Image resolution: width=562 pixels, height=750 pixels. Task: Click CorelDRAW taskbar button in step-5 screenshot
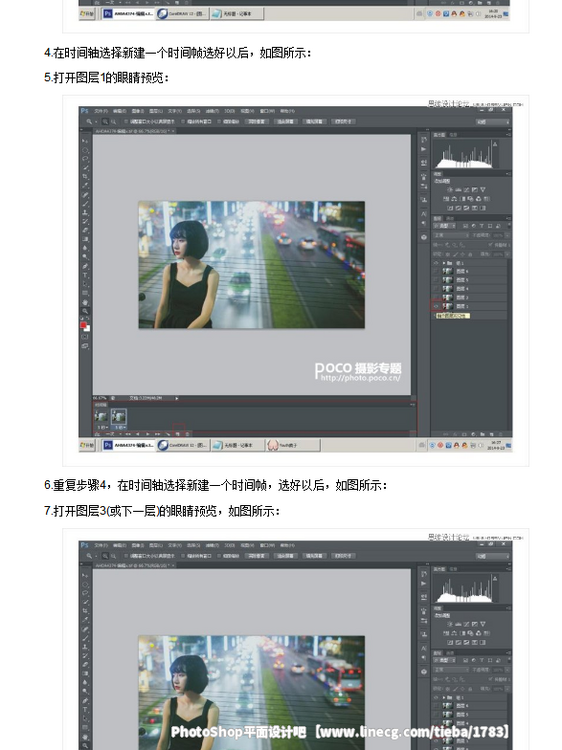click(x=183, y=445)
